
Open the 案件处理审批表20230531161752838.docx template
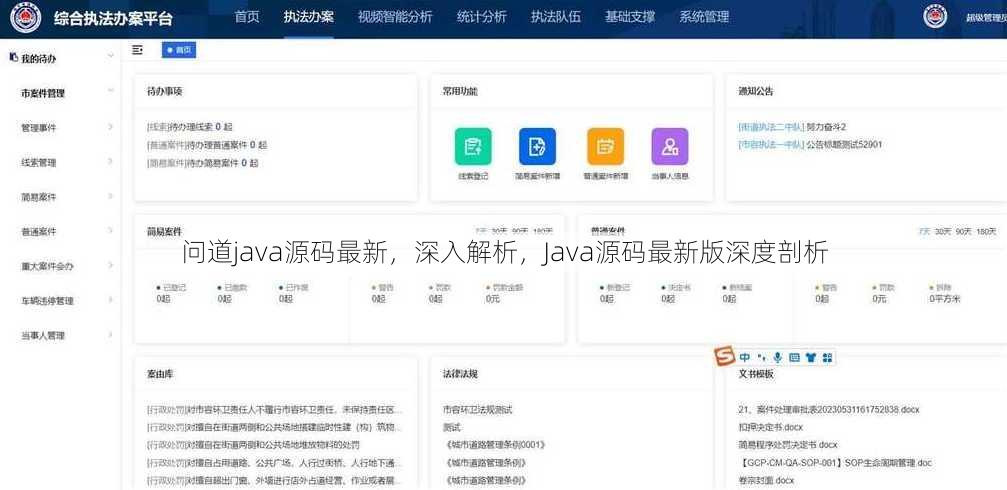(829, 409)
